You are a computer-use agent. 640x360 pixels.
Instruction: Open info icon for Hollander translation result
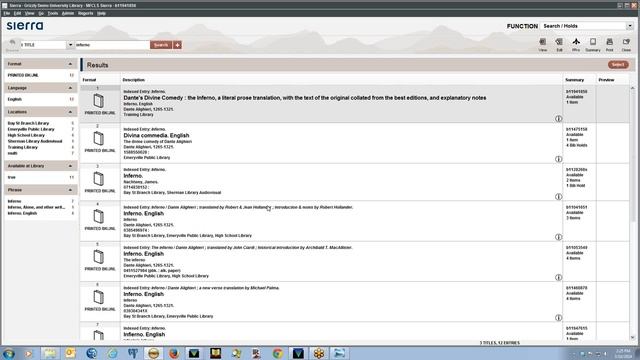[x=558, y=237]
